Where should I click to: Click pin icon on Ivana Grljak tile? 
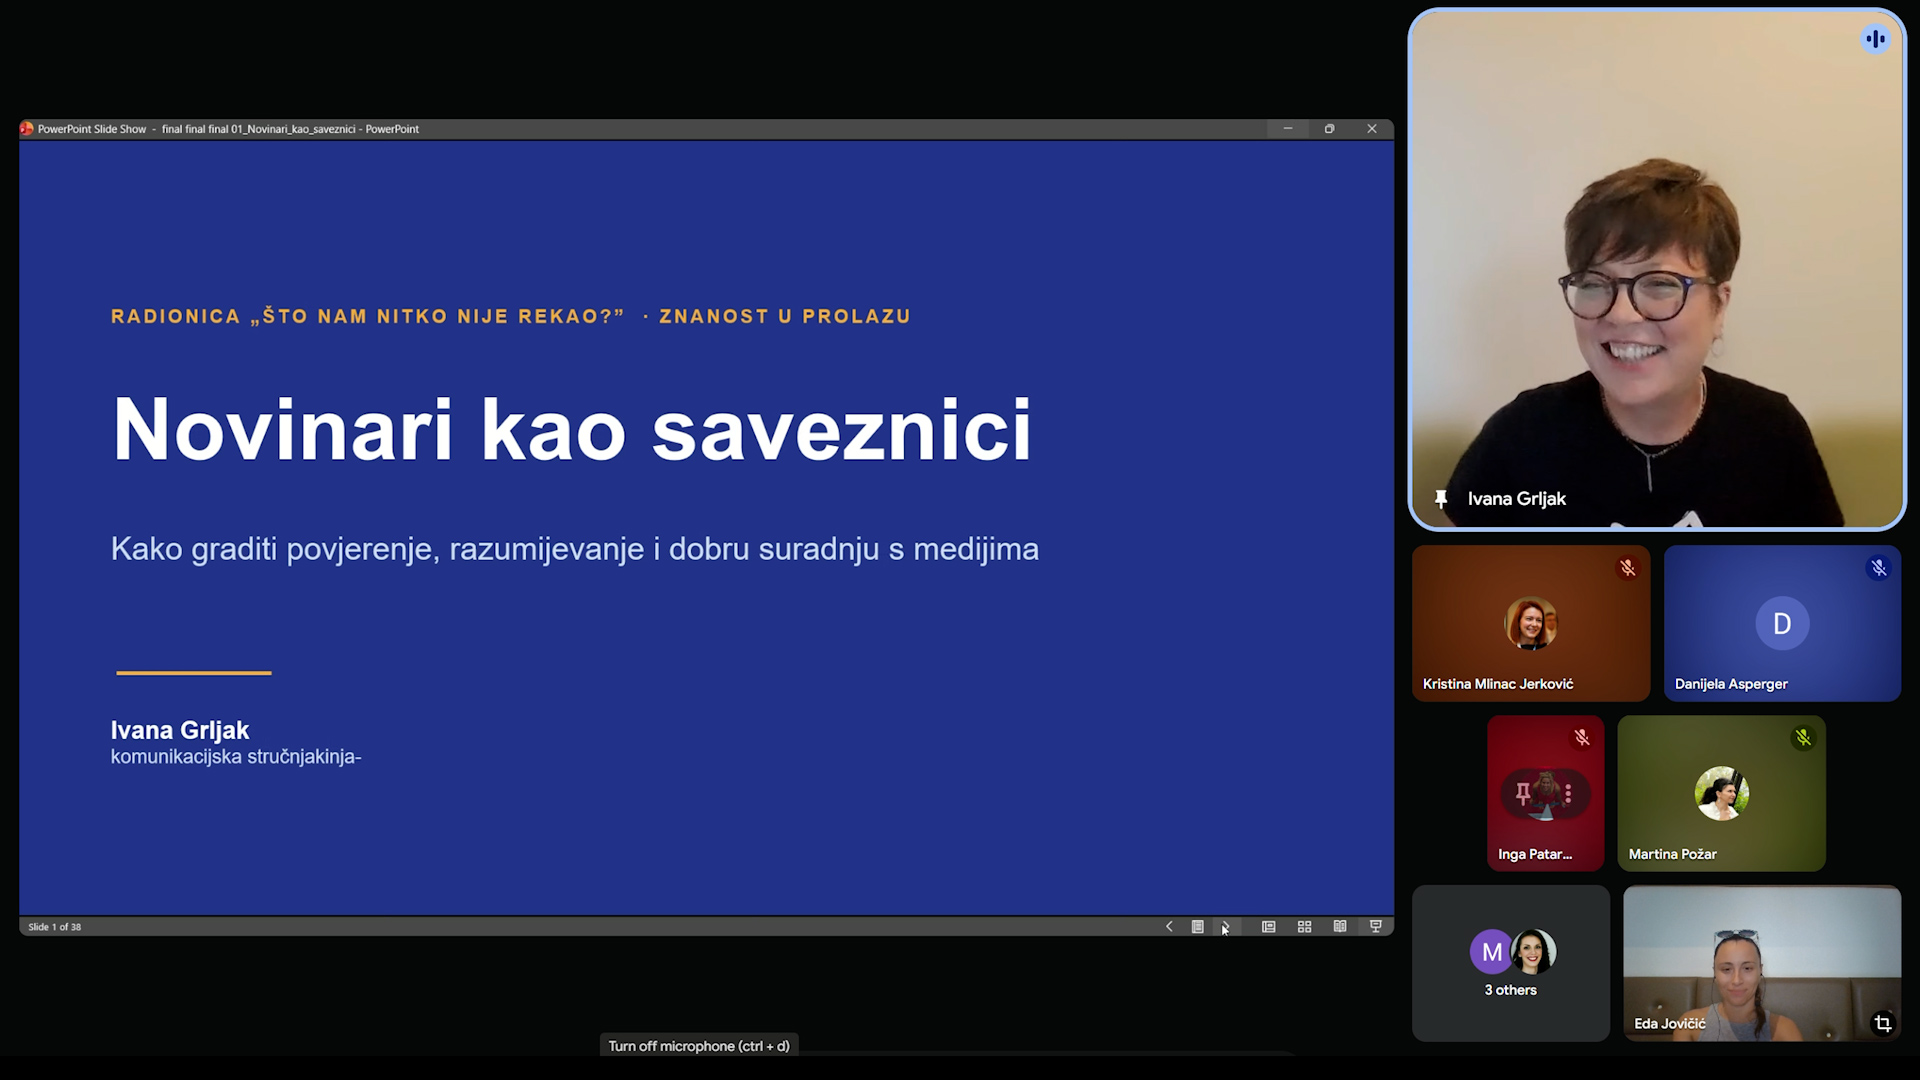point(1441,498)
